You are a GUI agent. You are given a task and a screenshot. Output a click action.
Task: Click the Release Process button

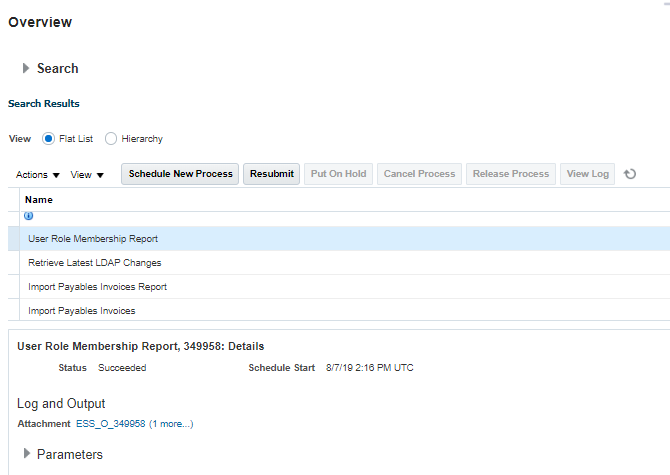click(511, 174)
